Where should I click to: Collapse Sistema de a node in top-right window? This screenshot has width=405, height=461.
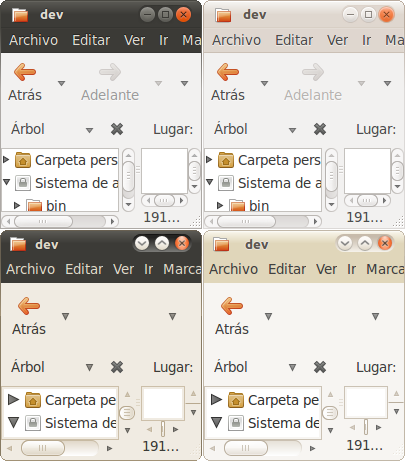tap(209, 182)
